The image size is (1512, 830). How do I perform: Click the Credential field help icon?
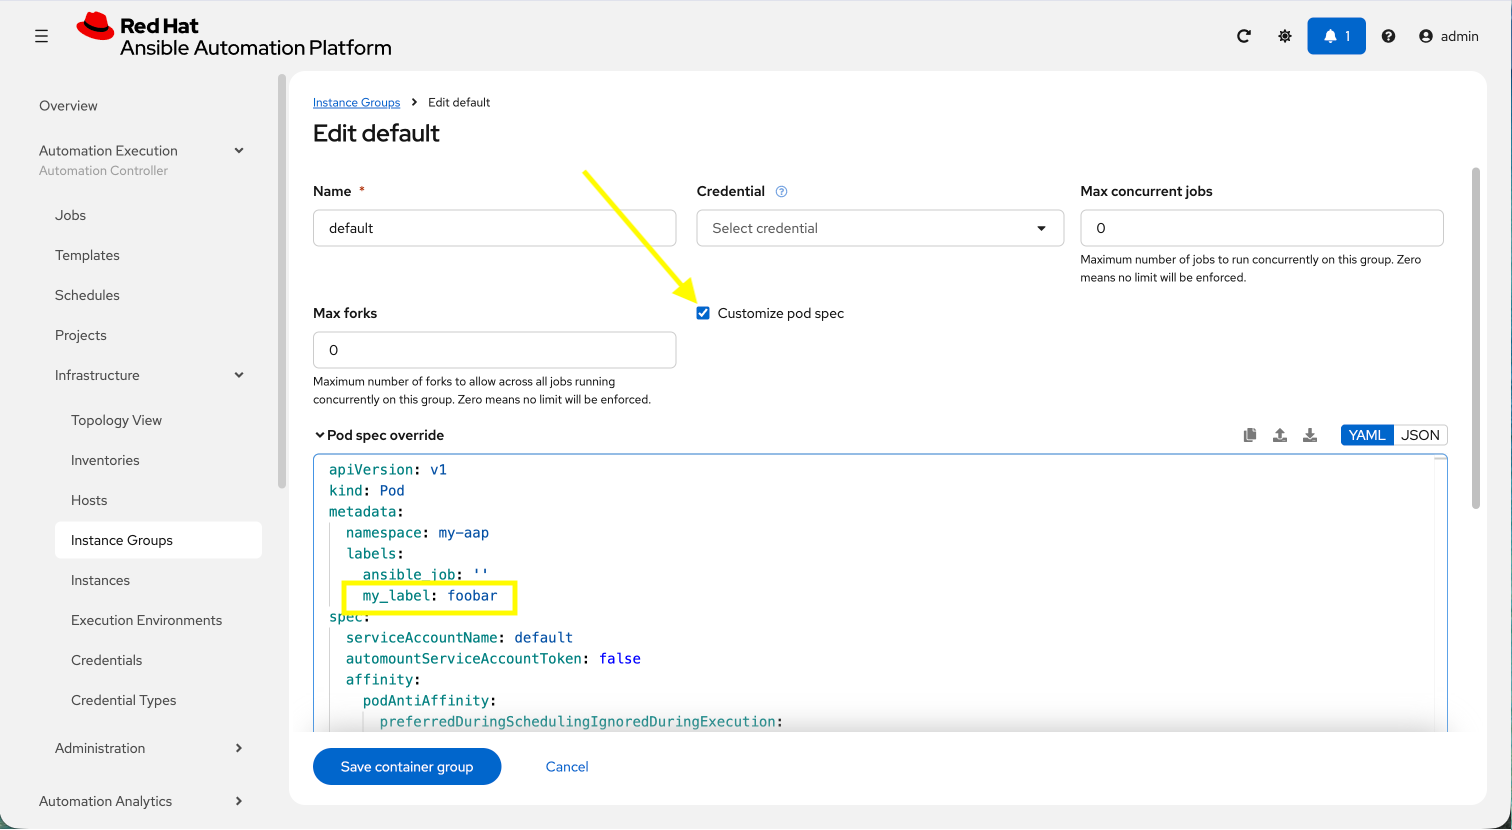click(781, 191)
